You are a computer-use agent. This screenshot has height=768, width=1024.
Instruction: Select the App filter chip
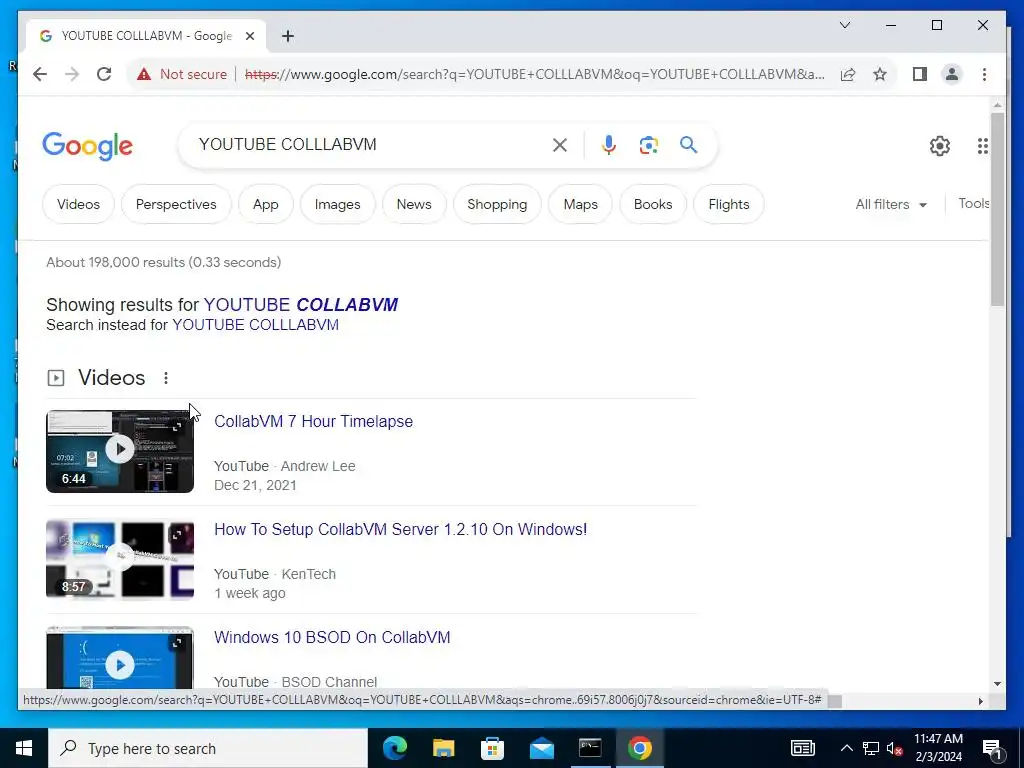tap(266, 204)
